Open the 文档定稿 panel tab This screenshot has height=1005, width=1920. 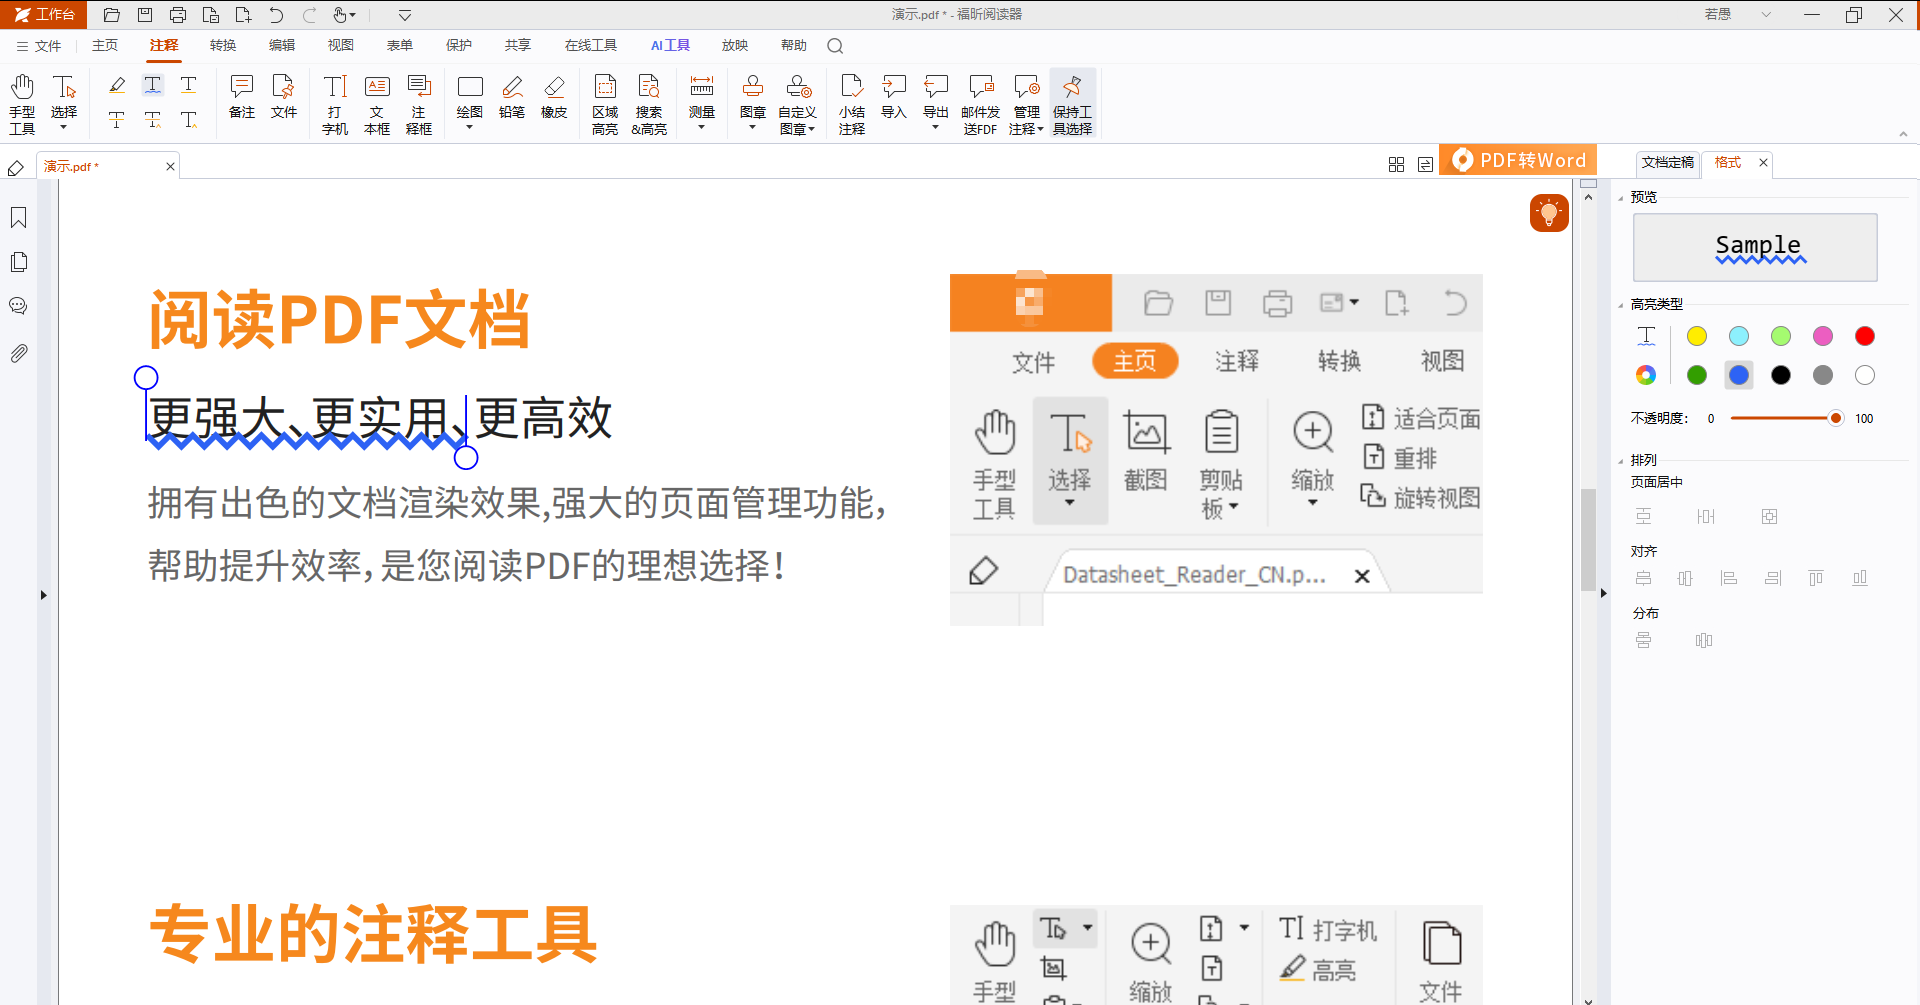click(1668, 162)
